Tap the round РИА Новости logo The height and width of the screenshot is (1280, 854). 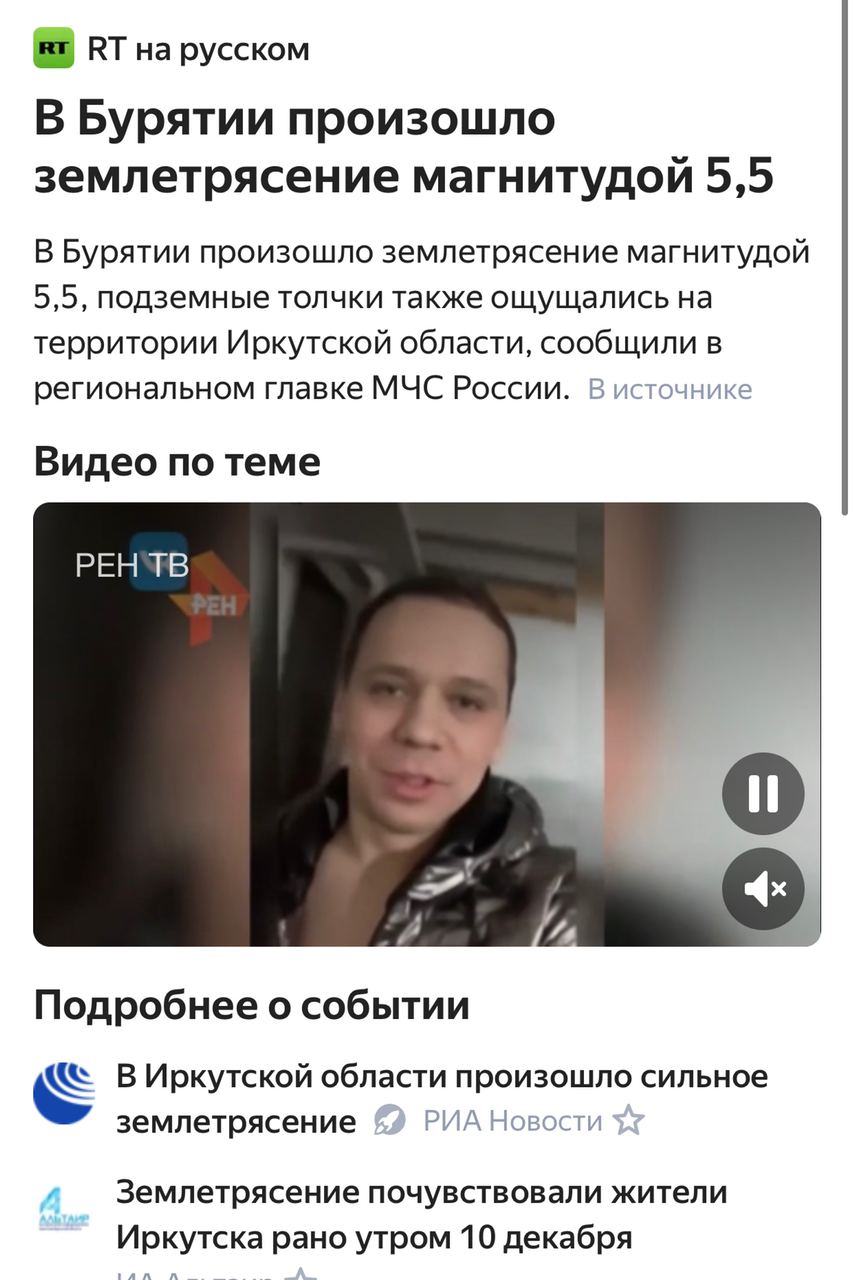coord(64,1094)
